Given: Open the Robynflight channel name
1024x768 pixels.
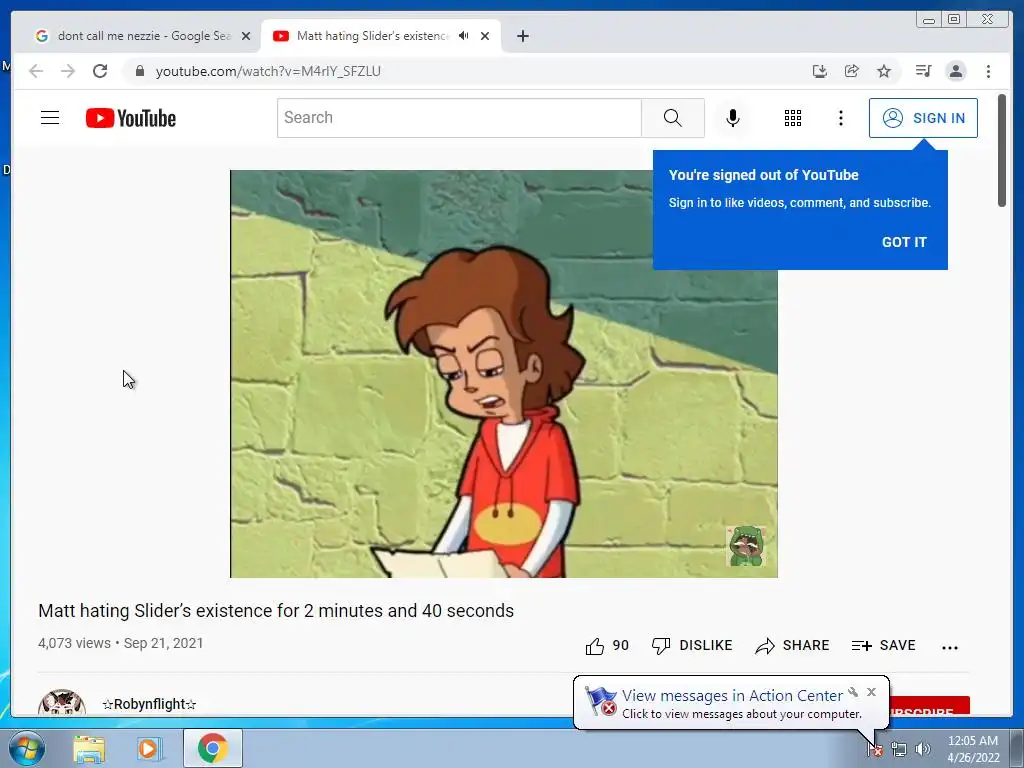Looking at the screenshot, I should point(149,704).
